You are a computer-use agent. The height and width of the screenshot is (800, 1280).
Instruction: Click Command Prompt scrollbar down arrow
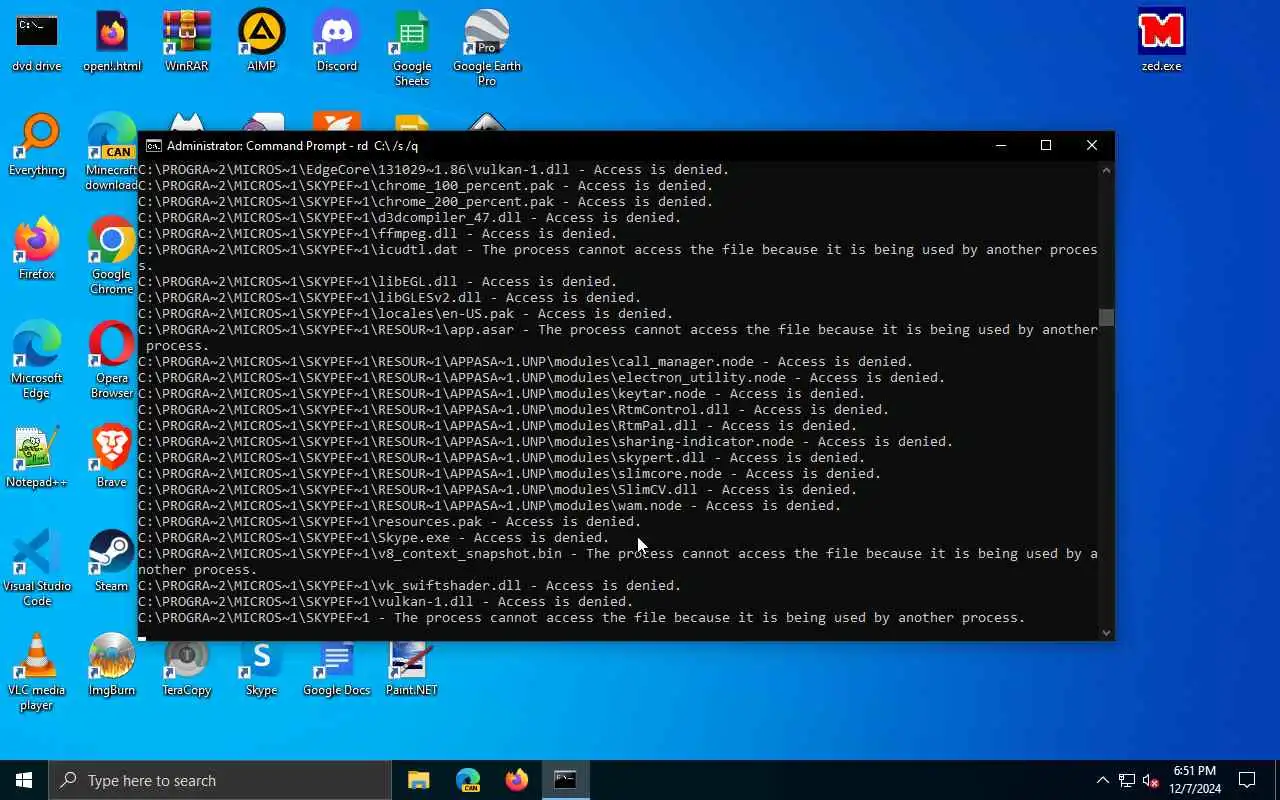click(x=1106, y=632)
